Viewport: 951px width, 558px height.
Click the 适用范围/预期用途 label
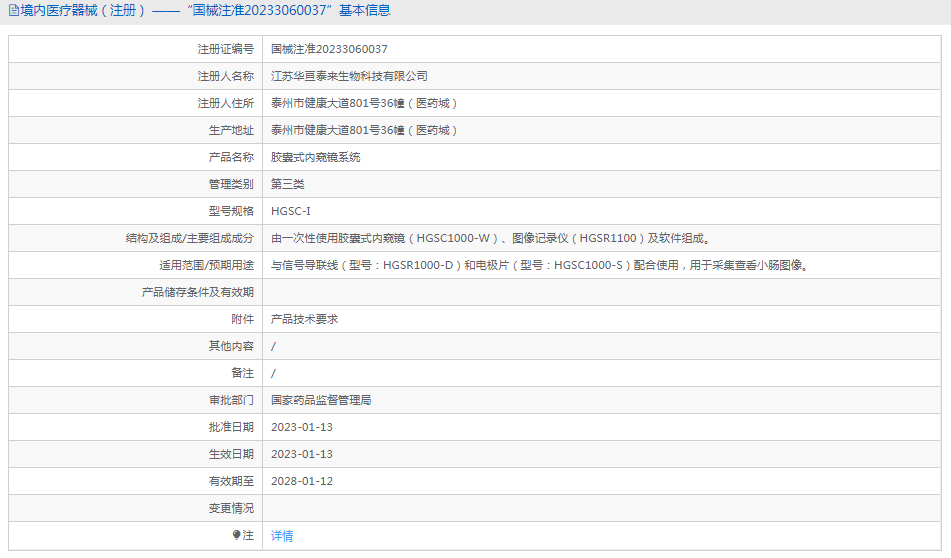[206, 265]
